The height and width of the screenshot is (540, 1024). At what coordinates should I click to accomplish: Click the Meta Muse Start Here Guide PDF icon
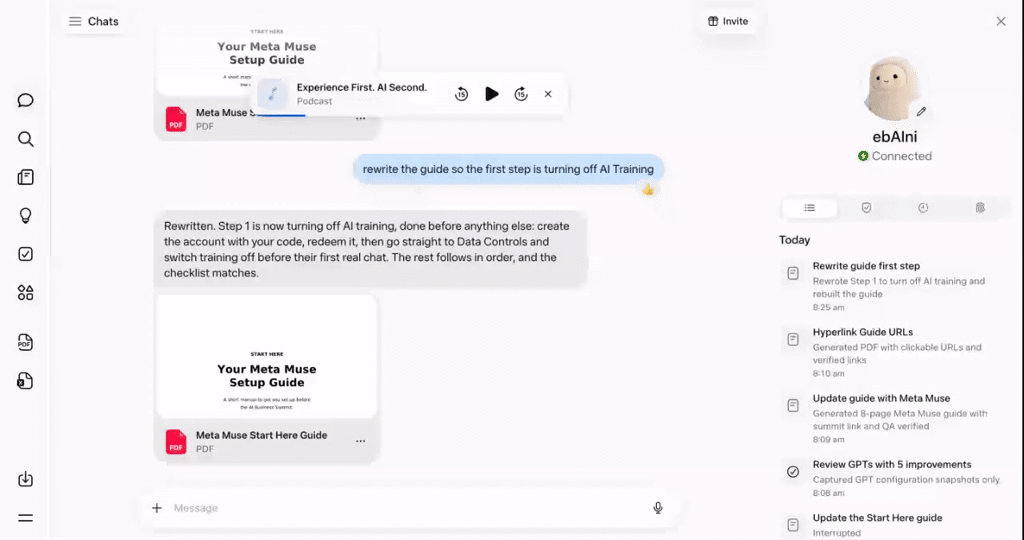pyautogui.click(x=176, y=442)
